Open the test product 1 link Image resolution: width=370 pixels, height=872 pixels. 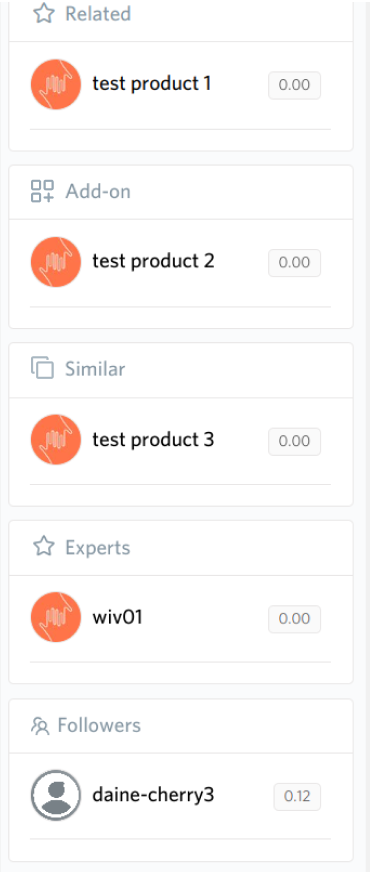point(152,84)
